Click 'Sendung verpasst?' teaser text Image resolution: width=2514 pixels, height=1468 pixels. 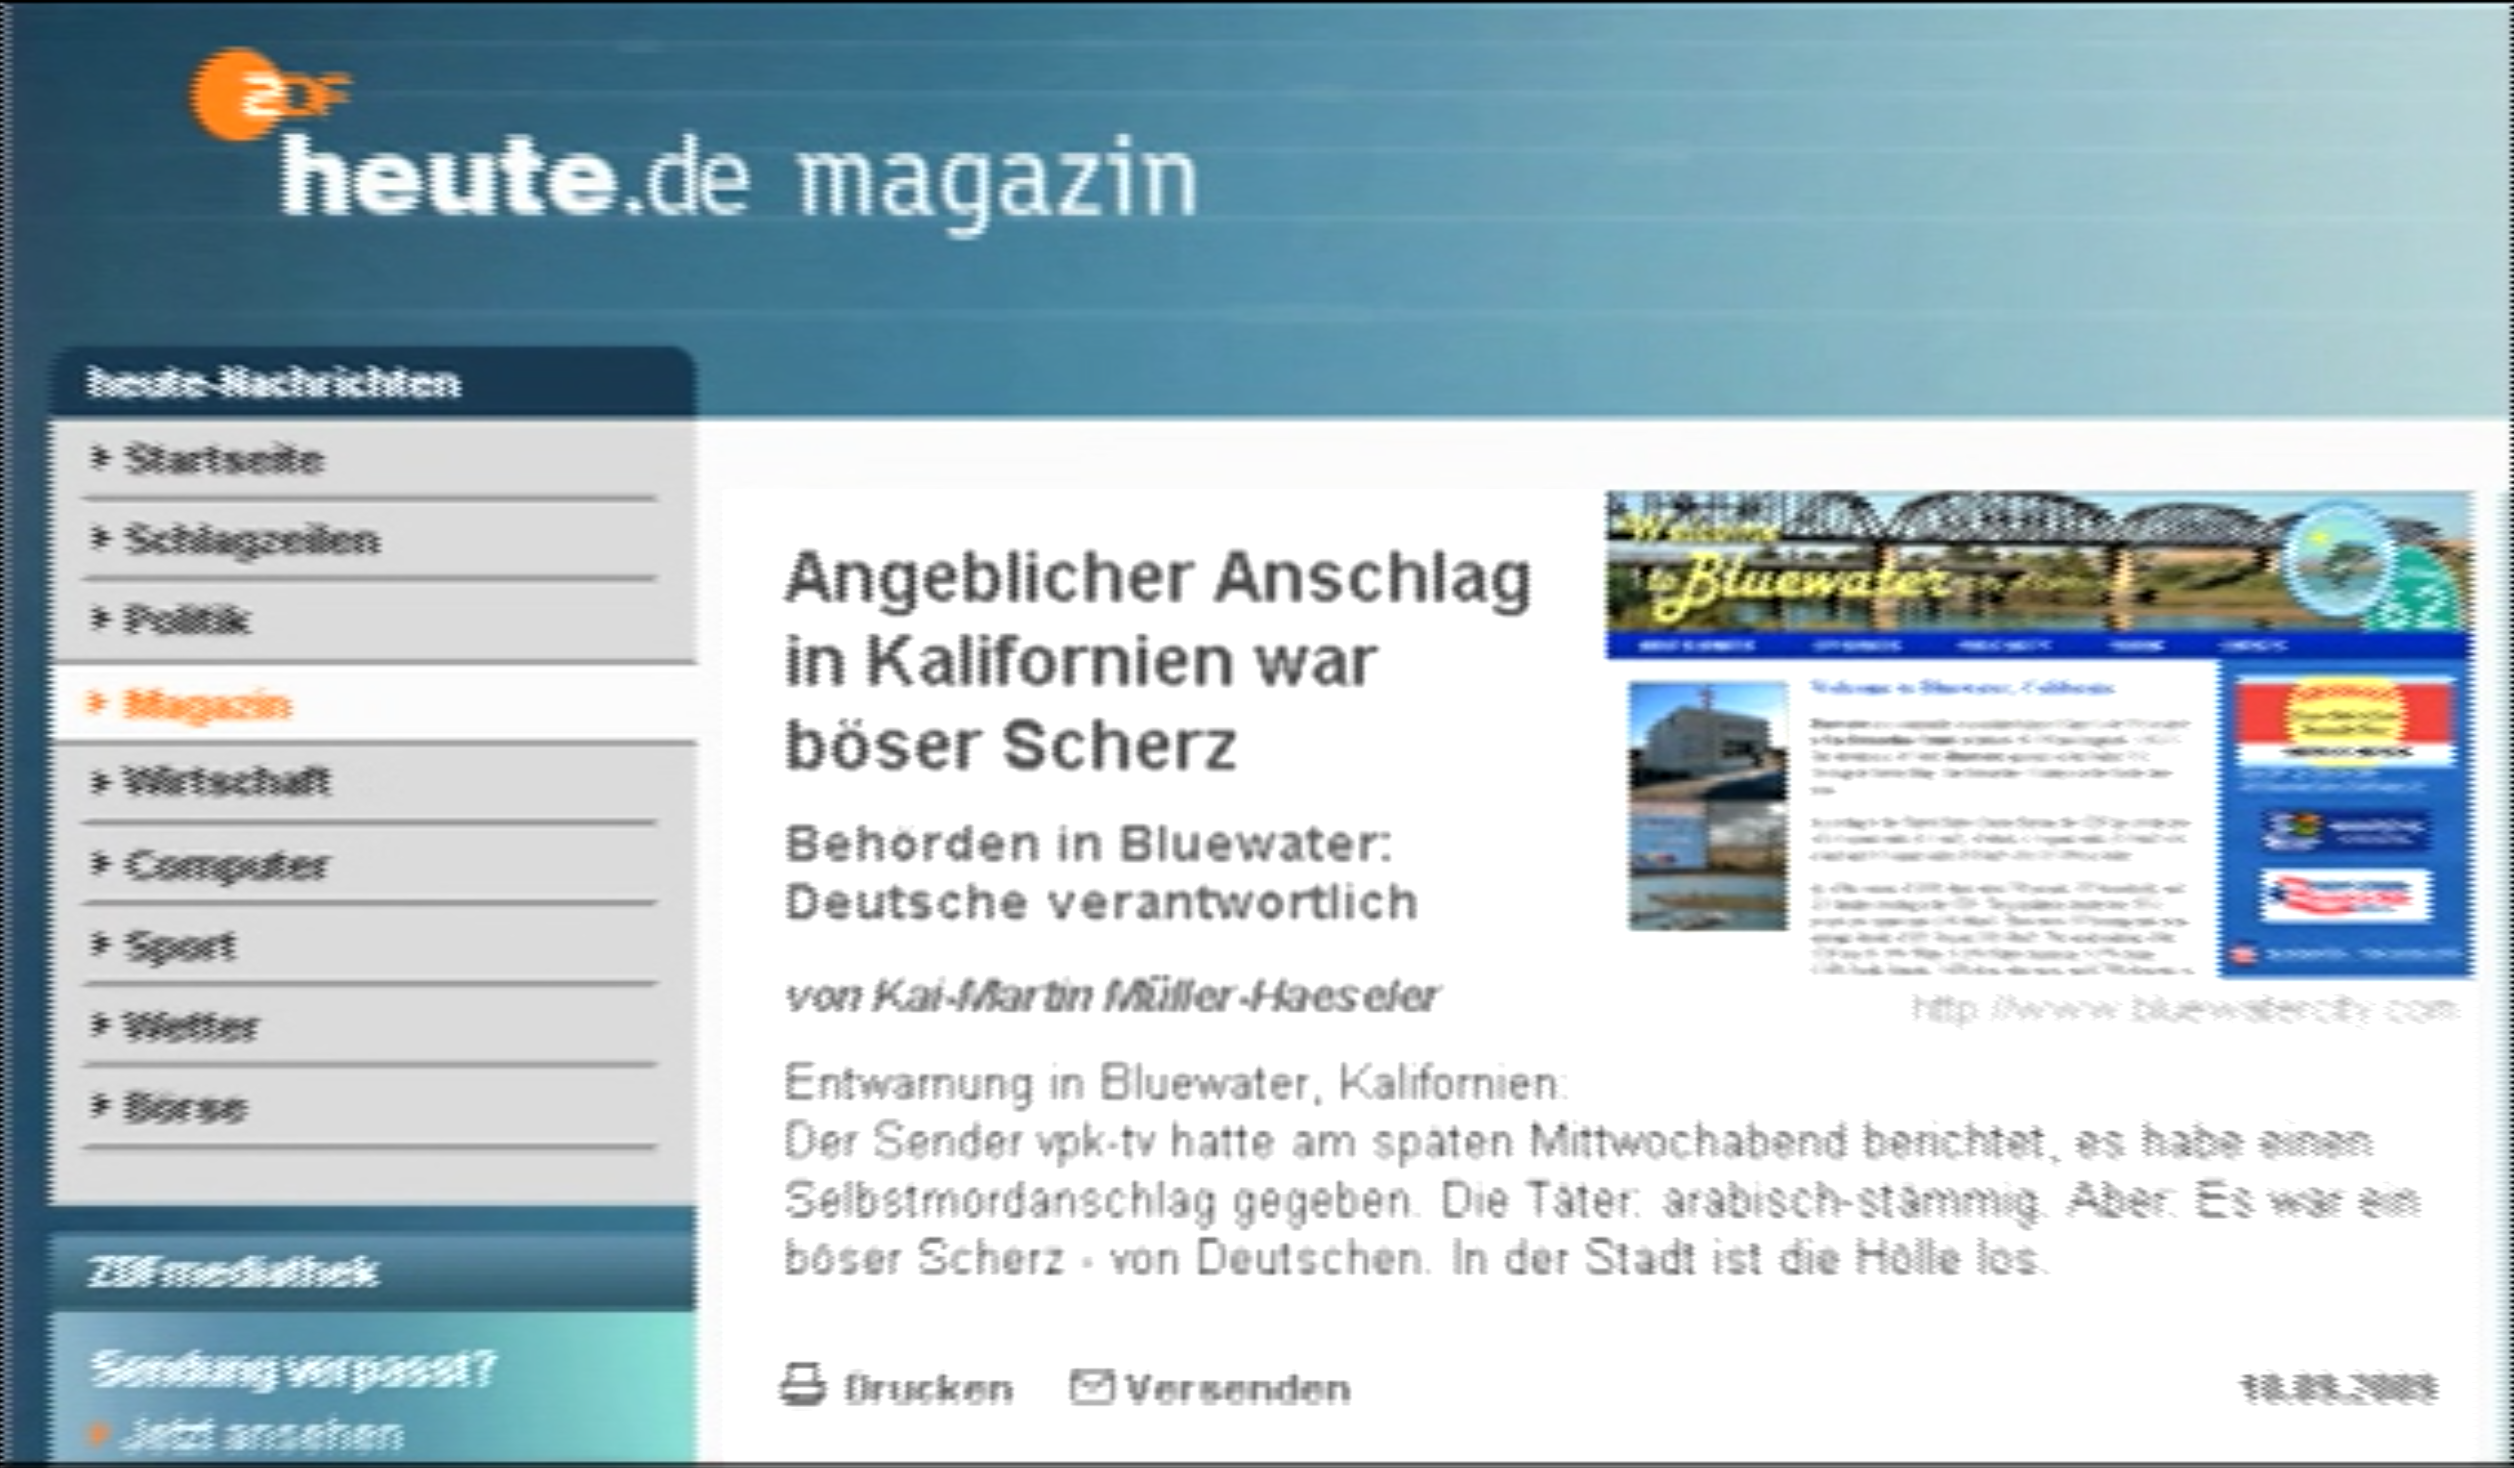coord(292,1369)
